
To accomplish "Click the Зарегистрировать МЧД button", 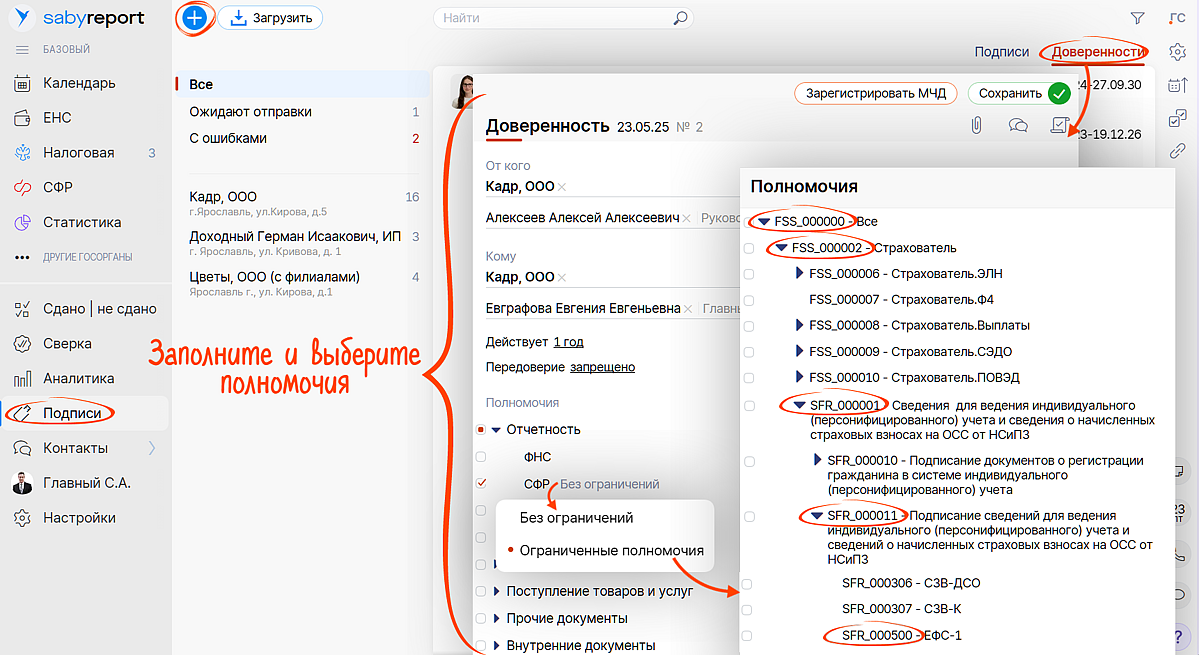I will pyautogui.click(x=877, y=93).
